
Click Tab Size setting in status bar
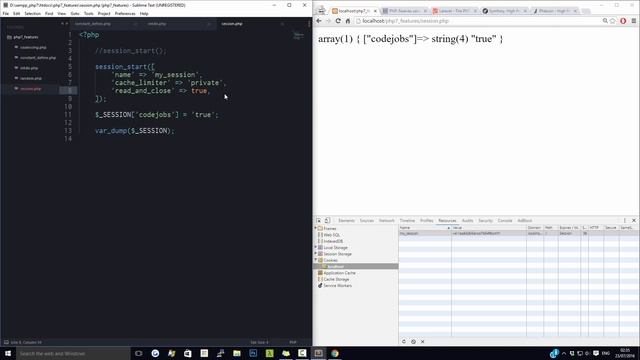click(259, 342)
